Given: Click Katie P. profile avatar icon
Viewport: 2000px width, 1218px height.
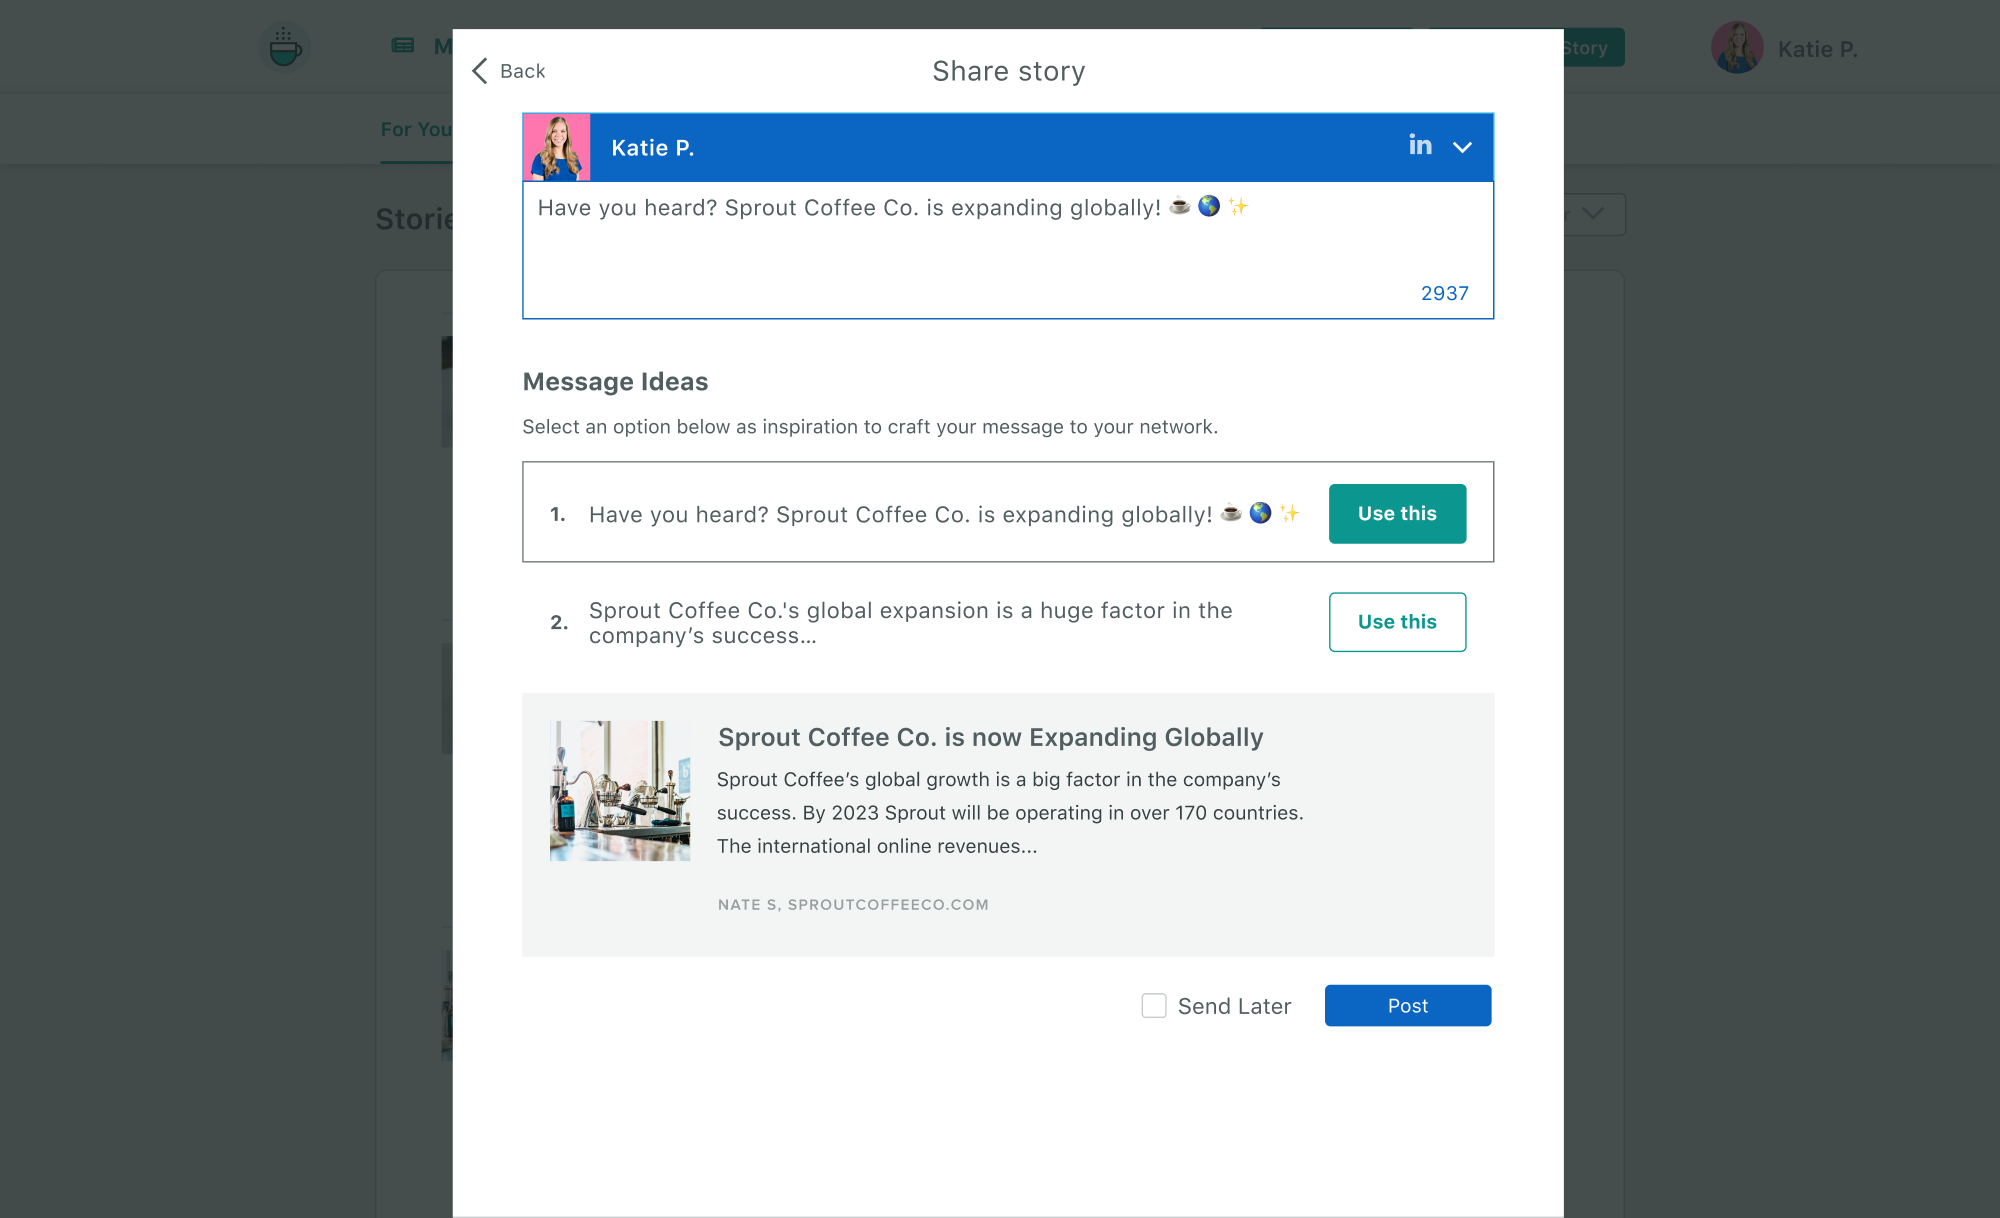Looking at the screenshot, I should (x=559, y=146).
